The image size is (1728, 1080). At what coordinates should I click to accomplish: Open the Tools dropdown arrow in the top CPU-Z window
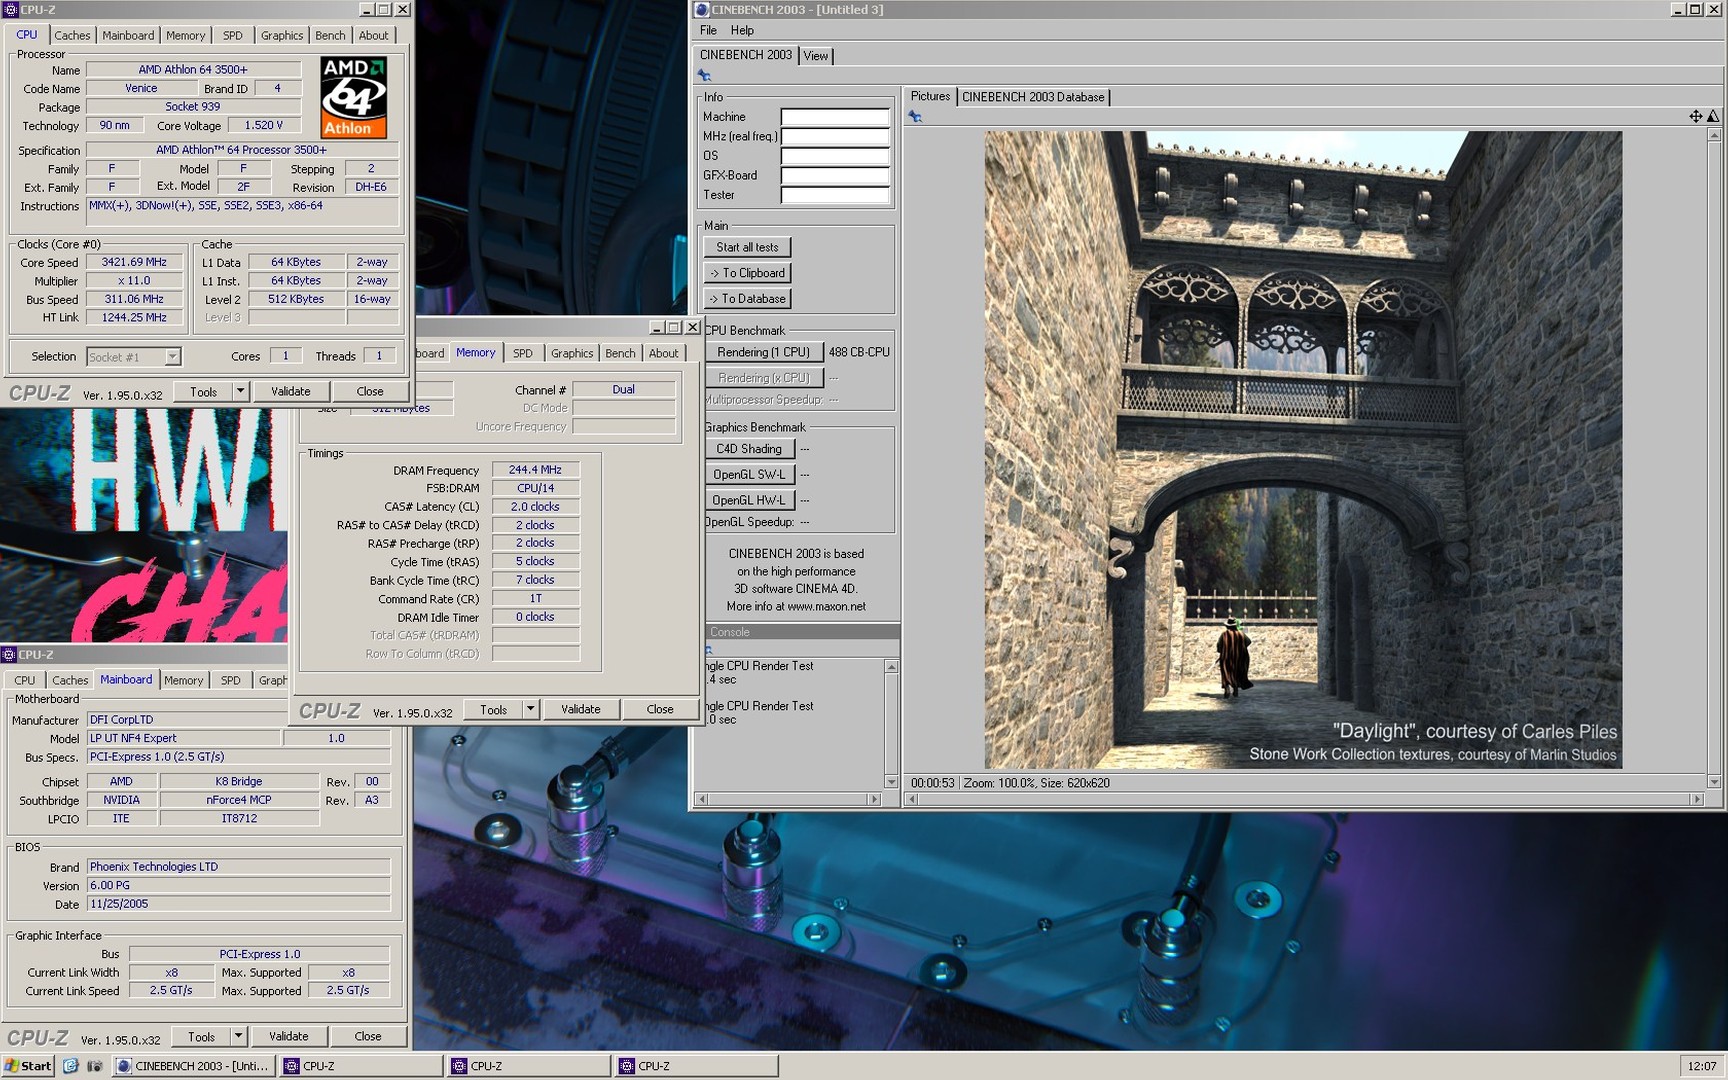[x=240, y=392]
